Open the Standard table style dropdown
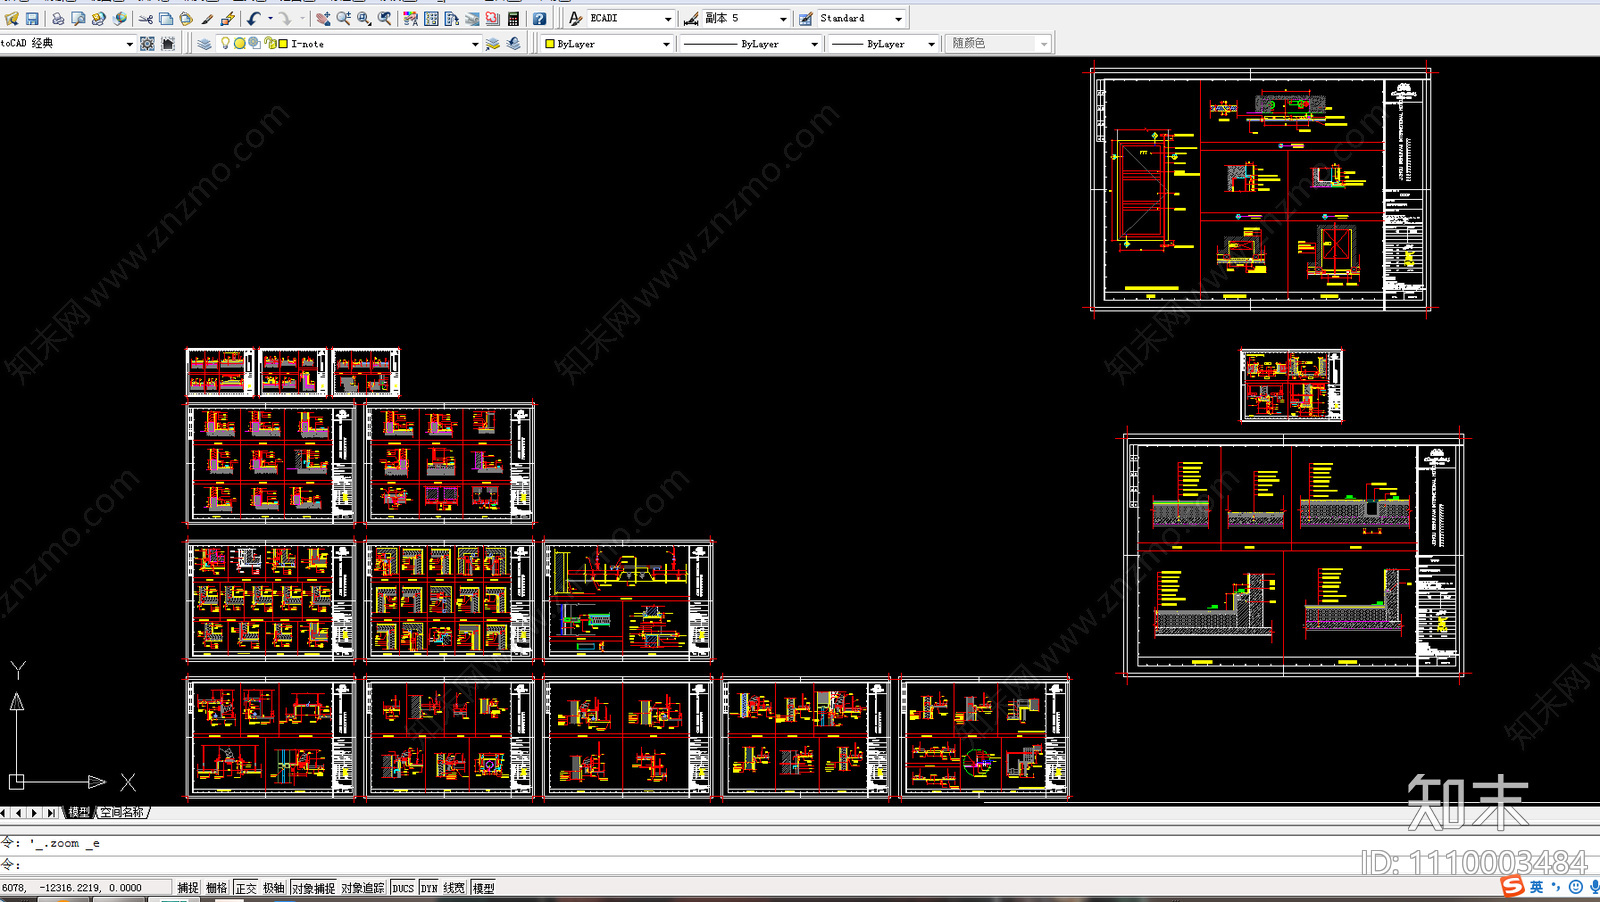This screenshot has height=902, width=1600. point(898,19)
